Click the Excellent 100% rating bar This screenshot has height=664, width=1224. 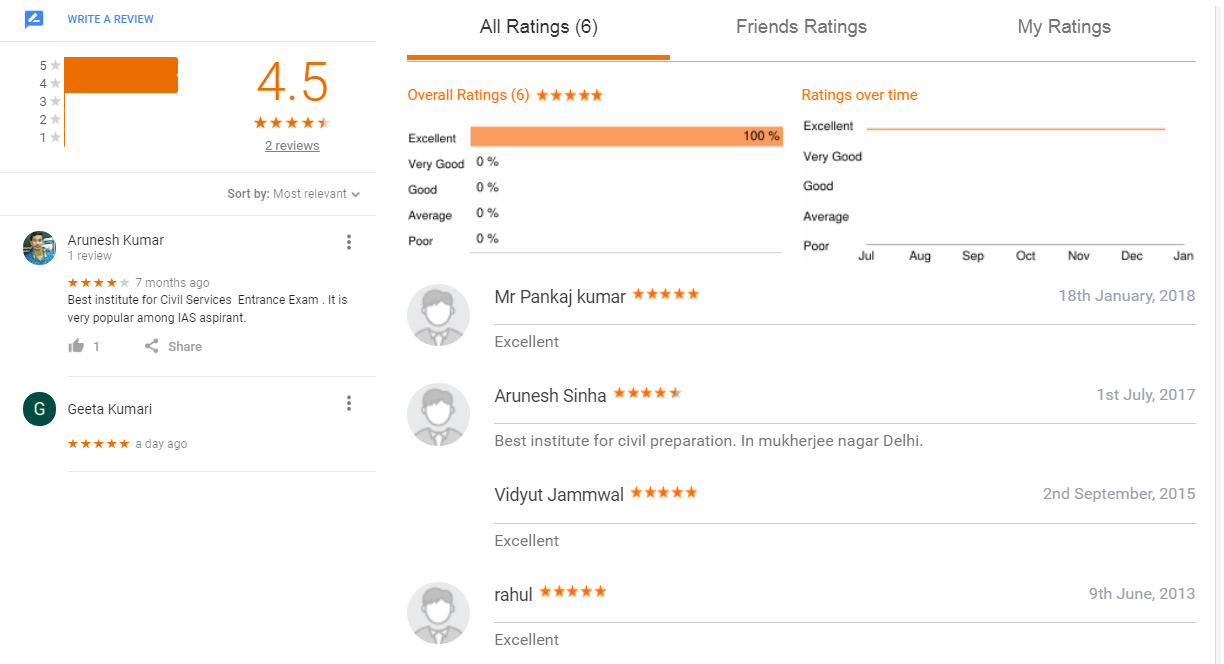pyautogui.click(x=626, y=137)
